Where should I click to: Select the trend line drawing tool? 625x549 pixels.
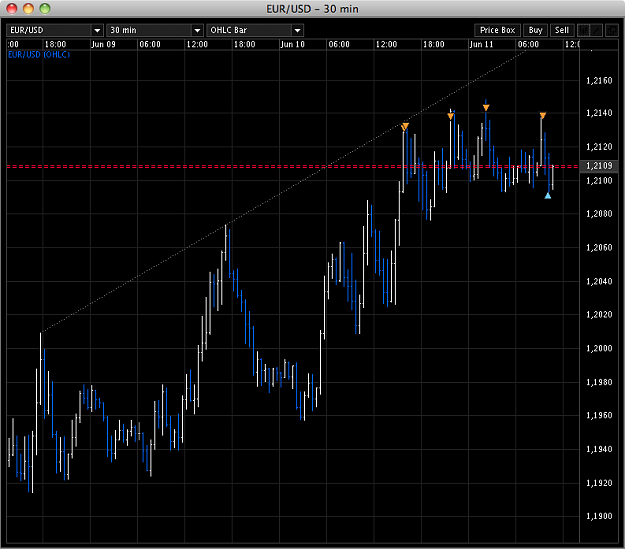(596, 30)
